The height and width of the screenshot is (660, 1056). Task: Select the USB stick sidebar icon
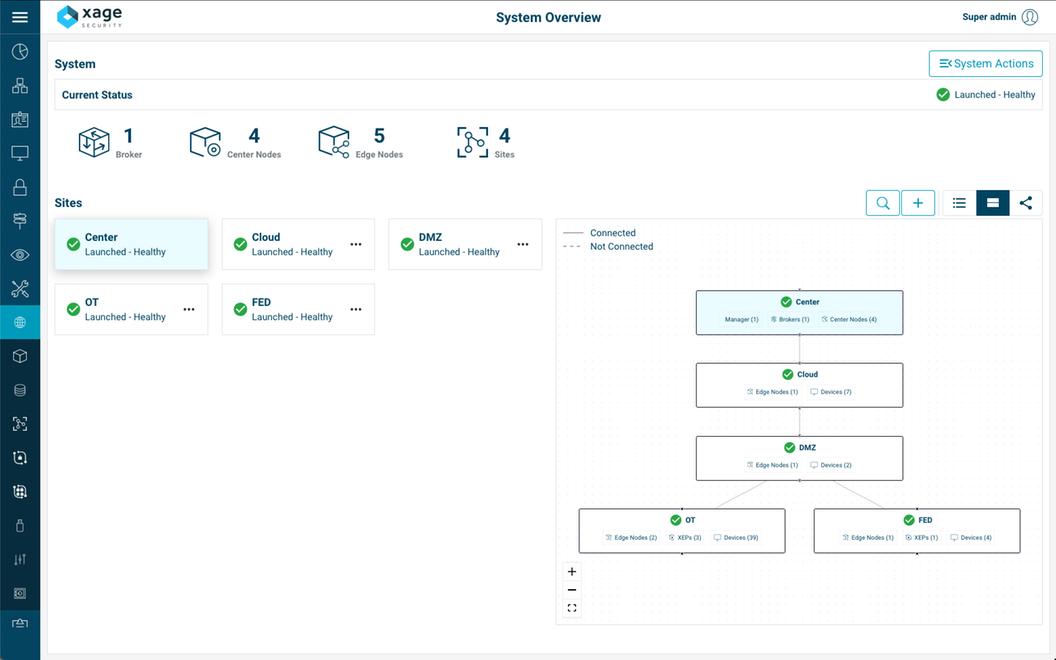[x=20, y=525]
